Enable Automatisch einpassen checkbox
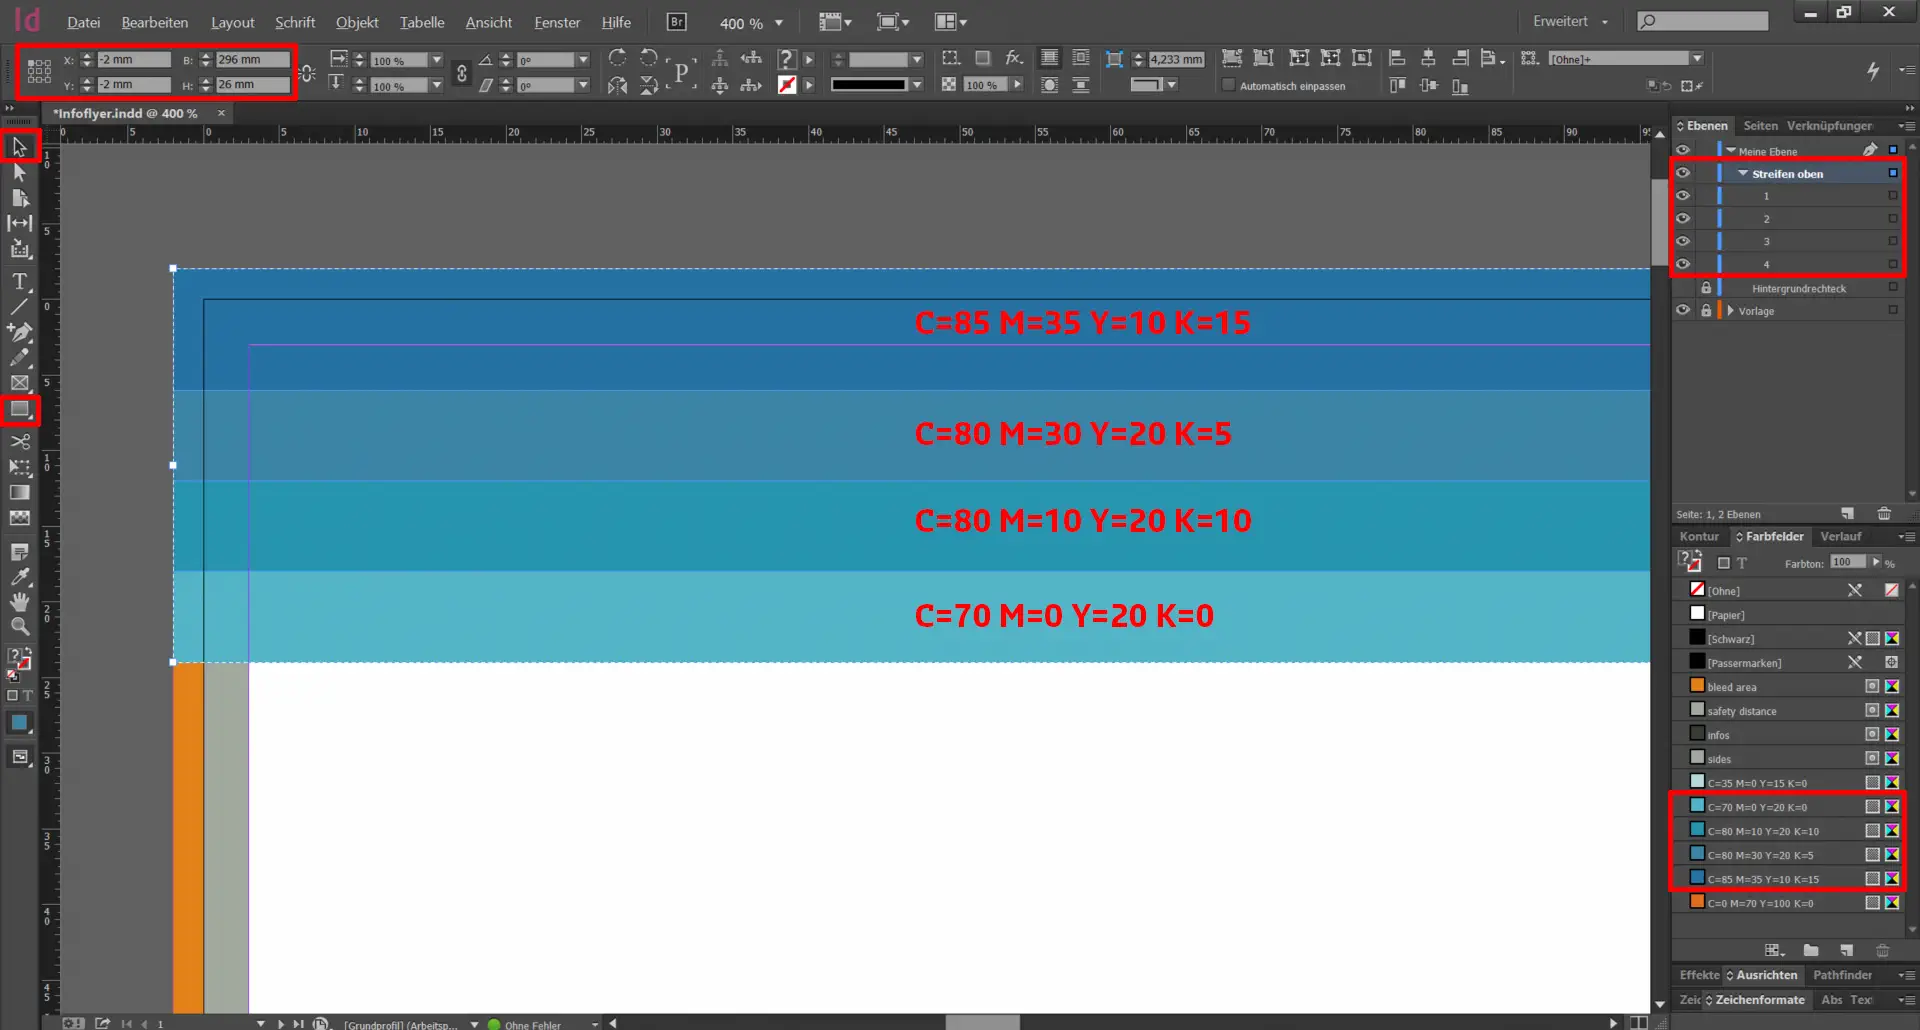Screen dimensions: 1920x1030 pos(1229,86)
